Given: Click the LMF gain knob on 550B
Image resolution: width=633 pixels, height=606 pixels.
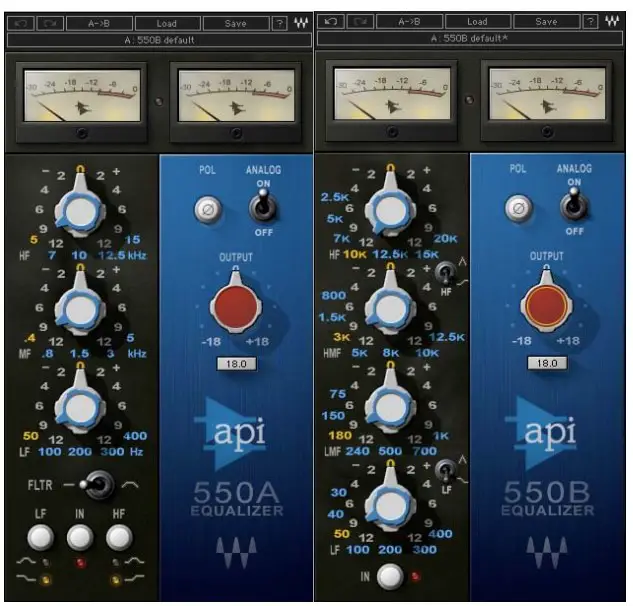Looking at the screenshot, I should pos(390,407).
